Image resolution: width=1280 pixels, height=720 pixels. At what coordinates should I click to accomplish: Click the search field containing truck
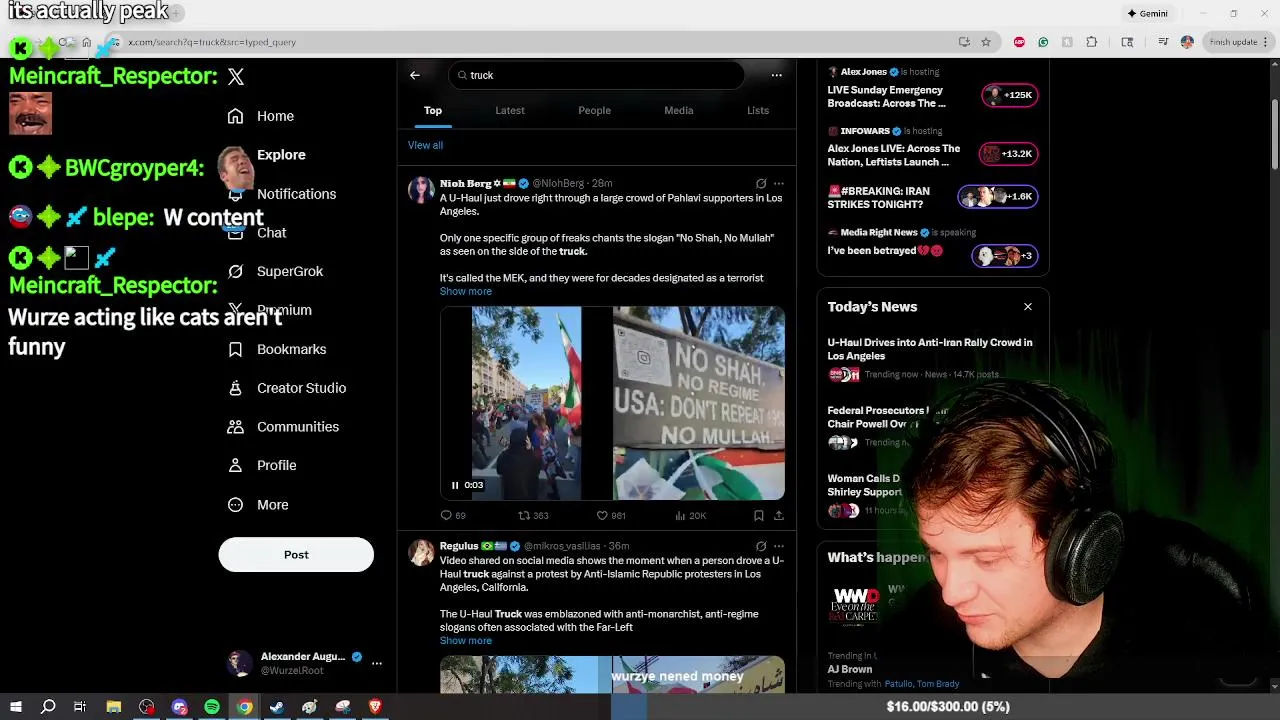tap(596, 75)
